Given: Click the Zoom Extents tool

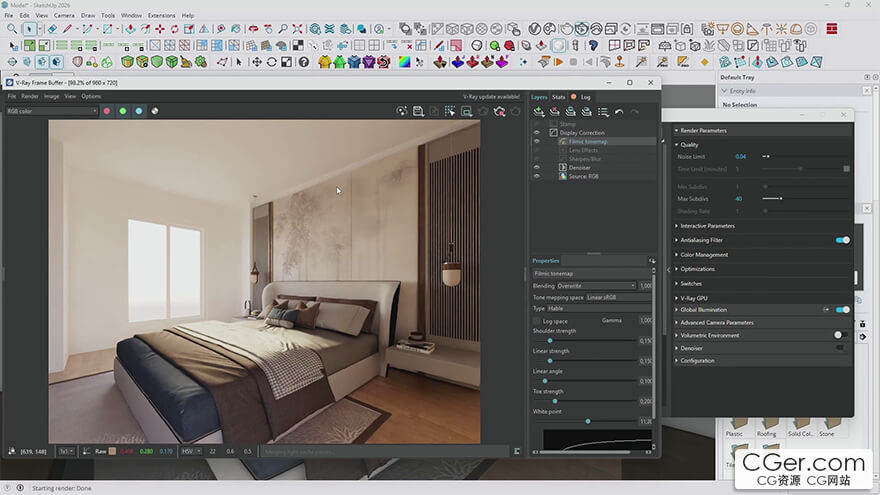Looking at the screenshot, I should (297, 29).
